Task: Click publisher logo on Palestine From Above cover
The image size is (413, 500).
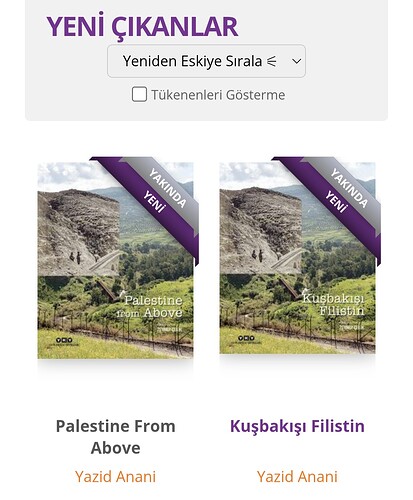Action: coord(64,341)
